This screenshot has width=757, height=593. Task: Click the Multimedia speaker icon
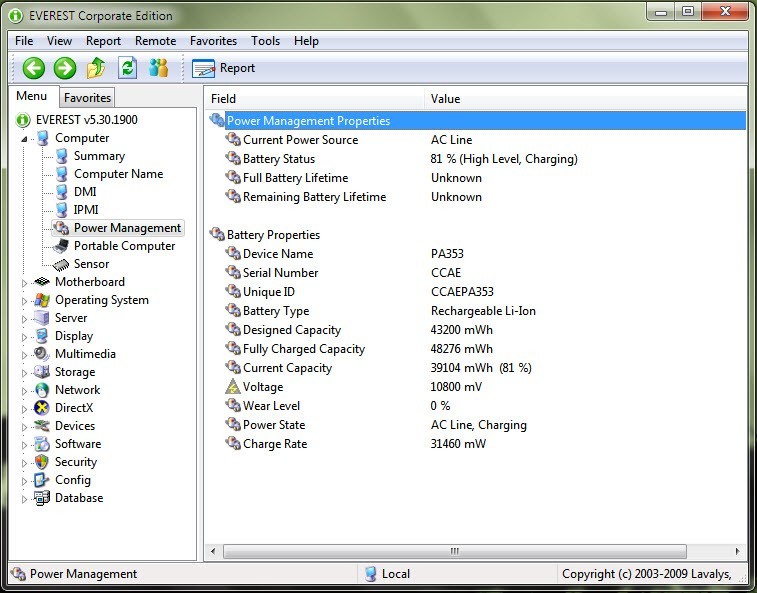(x=42, y=354)
